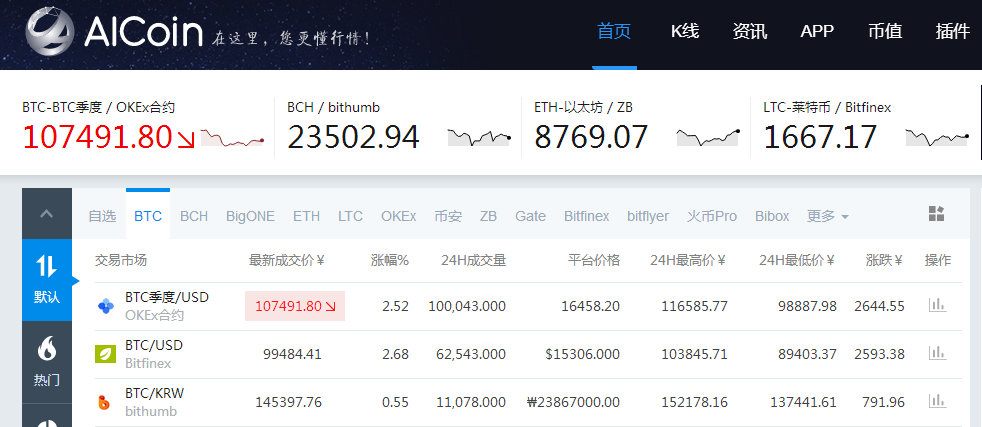Open 币值 in top navigation

885,31
